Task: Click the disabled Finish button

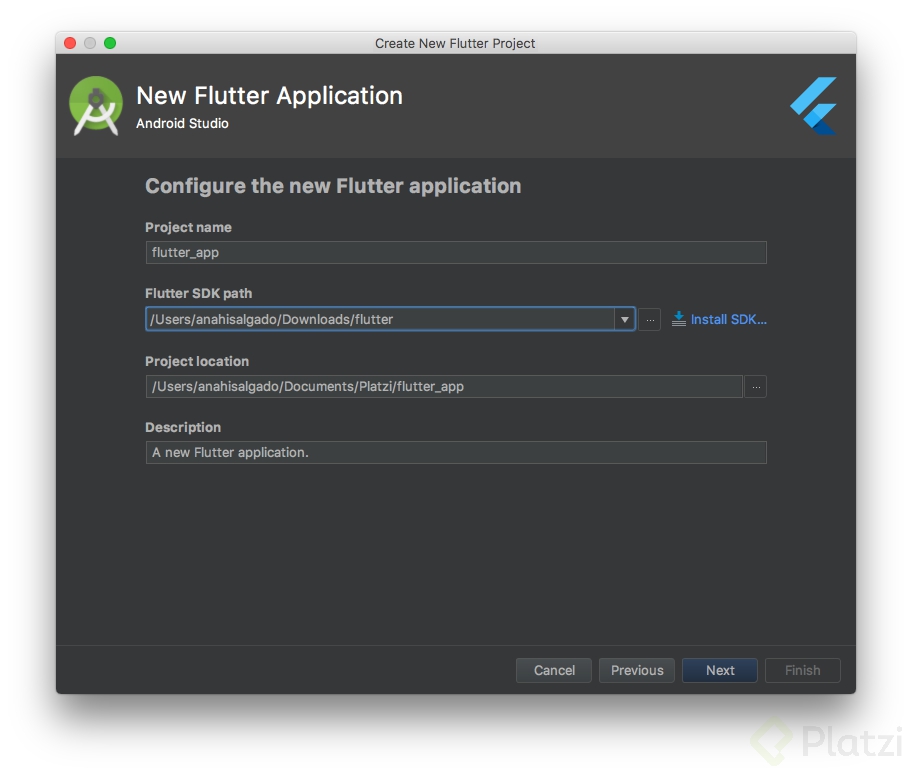Action: 802,670
